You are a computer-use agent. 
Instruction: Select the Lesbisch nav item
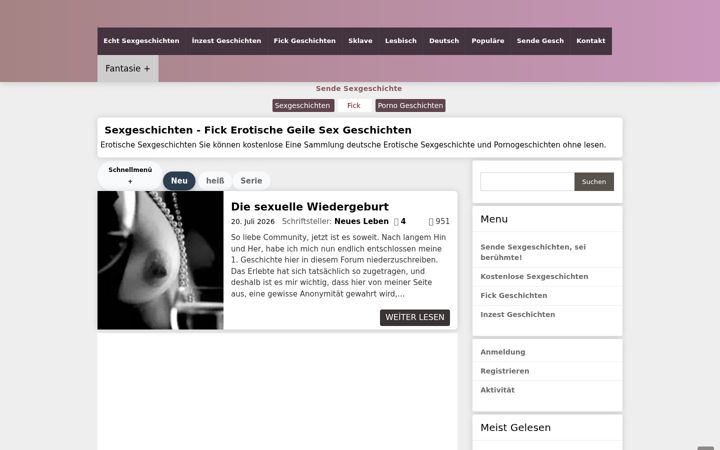coord(400,41)
